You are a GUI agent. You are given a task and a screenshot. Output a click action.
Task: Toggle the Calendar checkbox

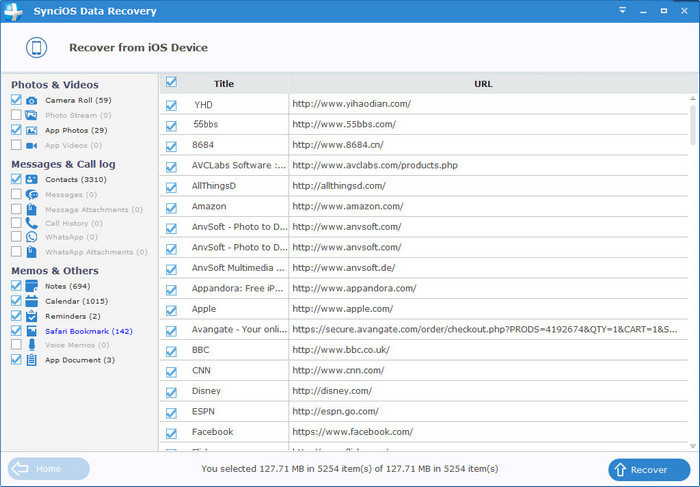pyautogui.click(x=16, y=301)
